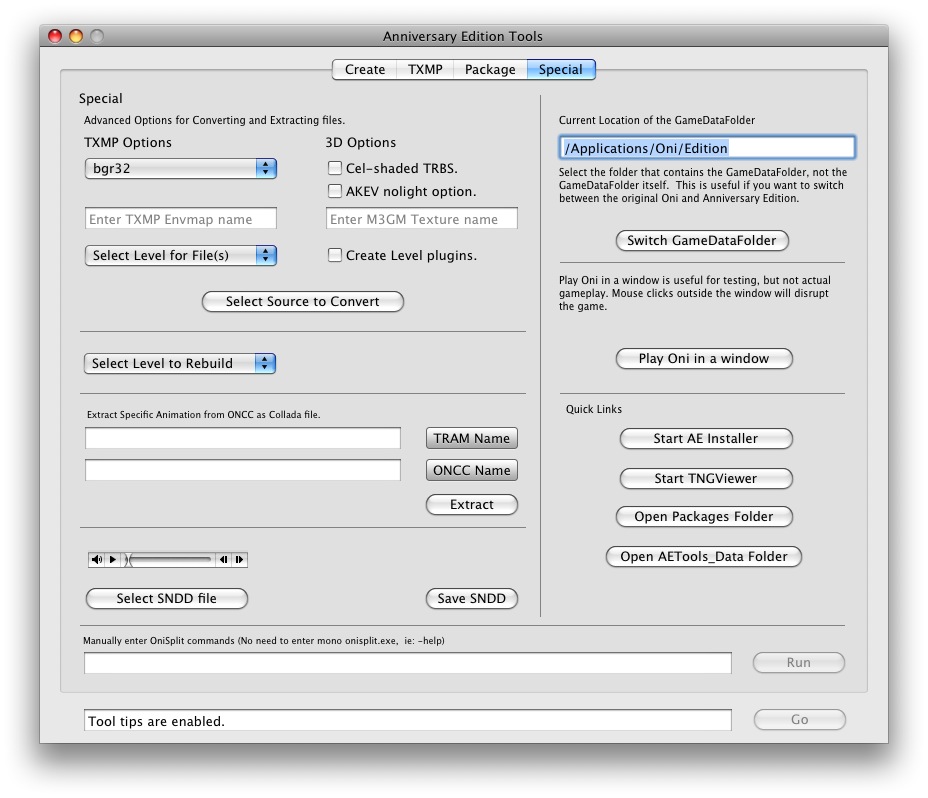Focus the Enter TXMP Envmap name field
Screen dimensions: 928x798
coord(181,218)
